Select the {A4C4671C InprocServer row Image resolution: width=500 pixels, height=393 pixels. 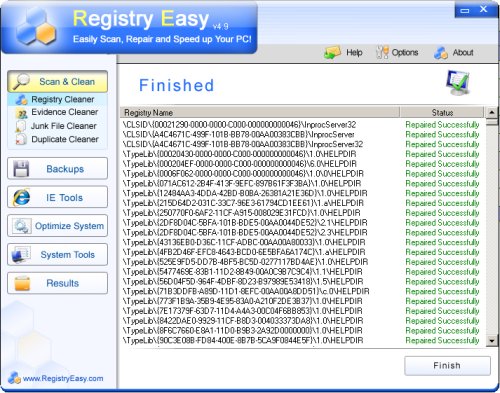tap(302, 135)
